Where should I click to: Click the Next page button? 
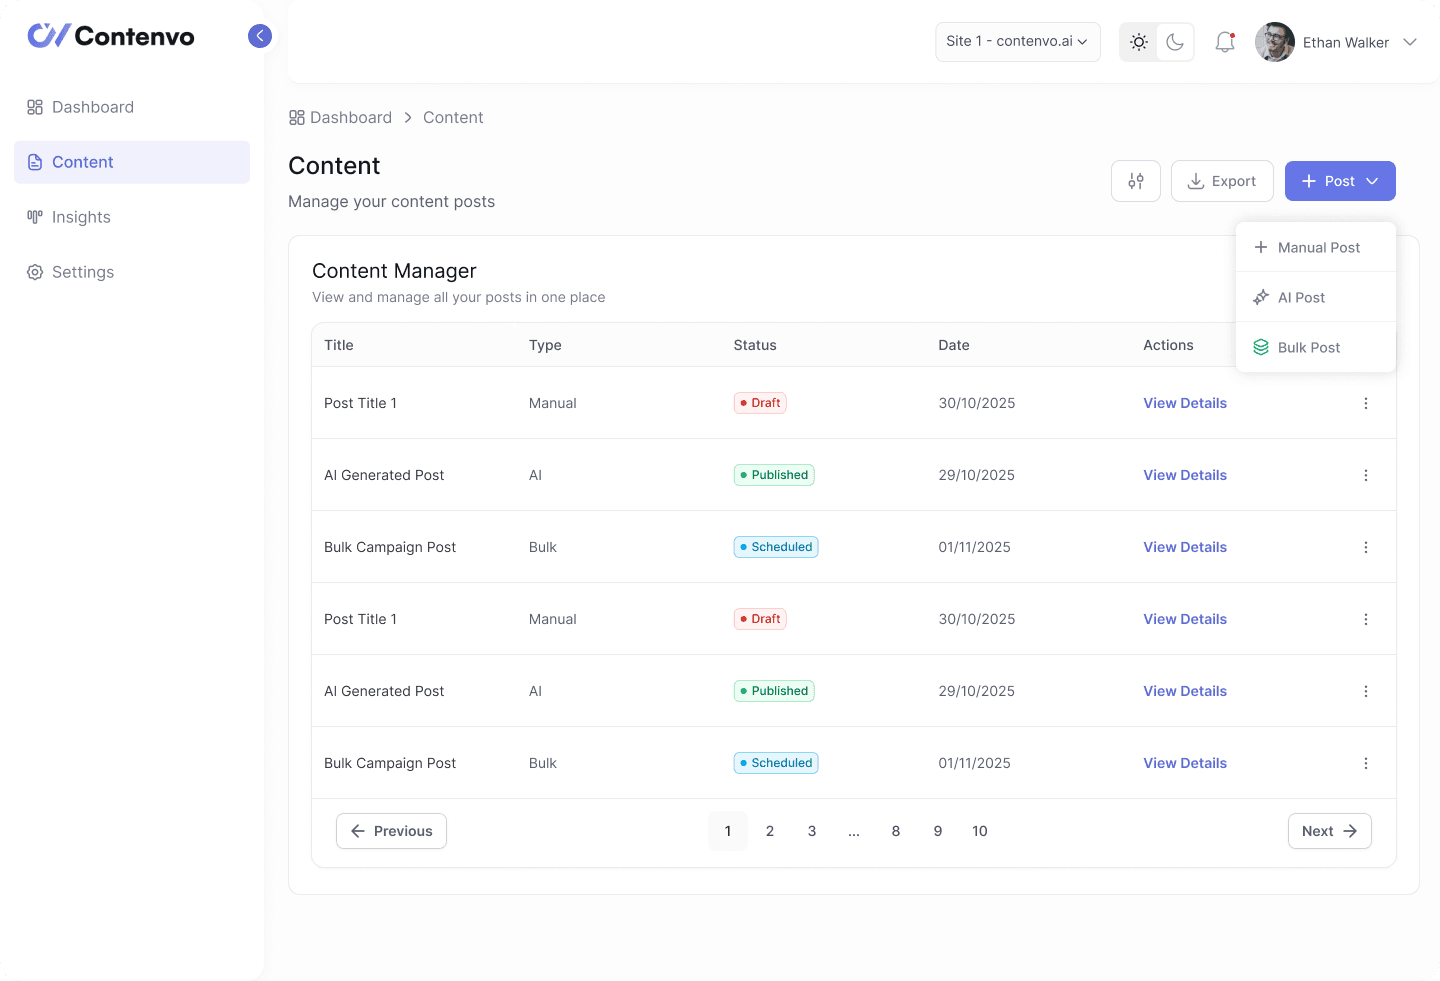click(1329, 831)
